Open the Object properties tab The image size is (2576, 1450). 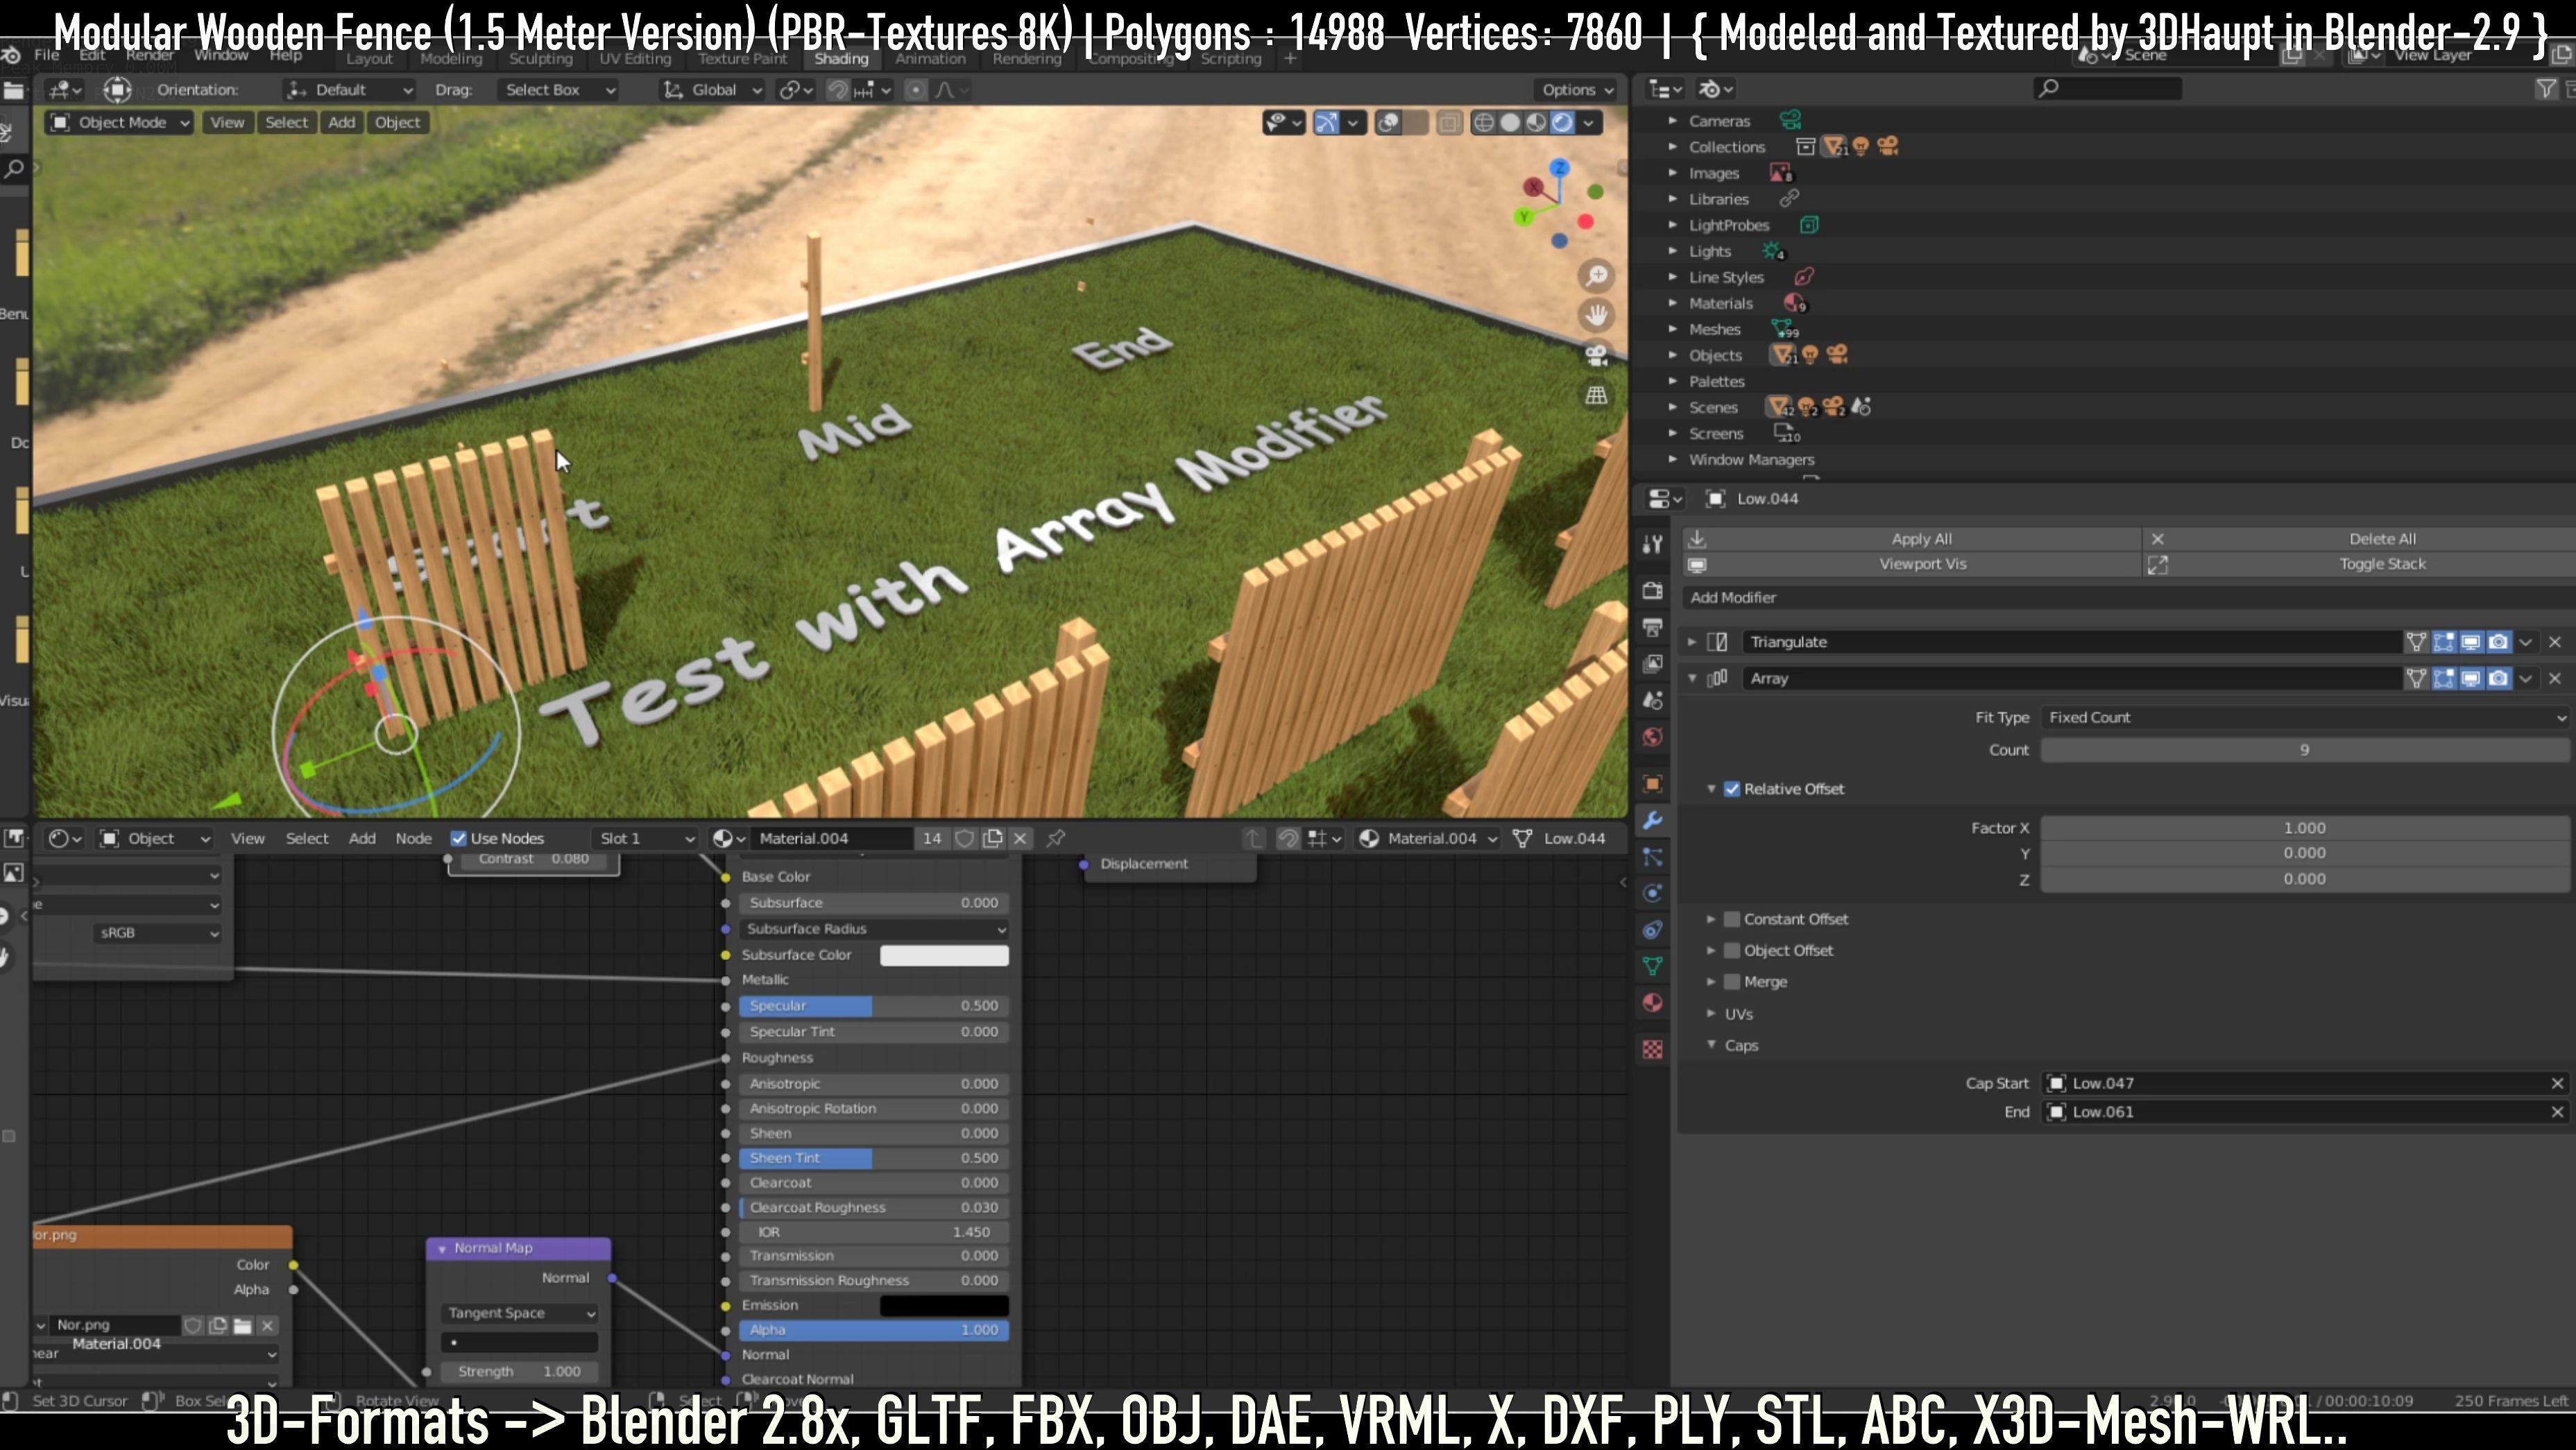pyautogui.click(x=1652, y=783)
